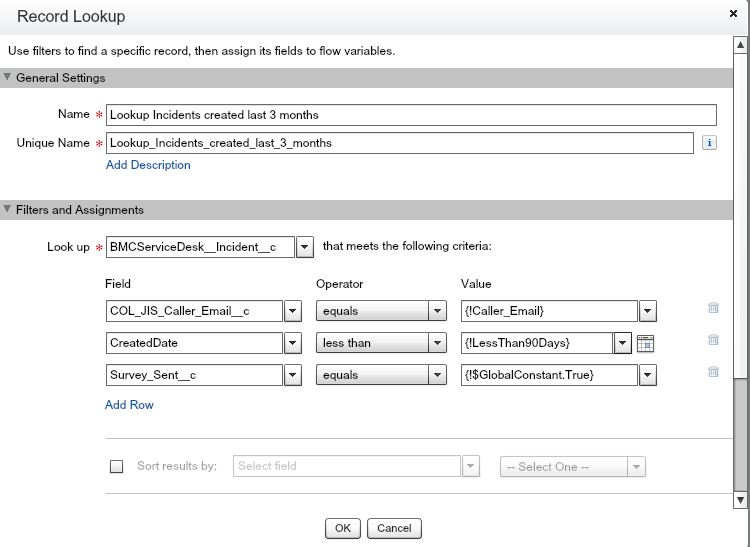
Task: Collapse the Filters and Assignments section
Action: (9, 210)
